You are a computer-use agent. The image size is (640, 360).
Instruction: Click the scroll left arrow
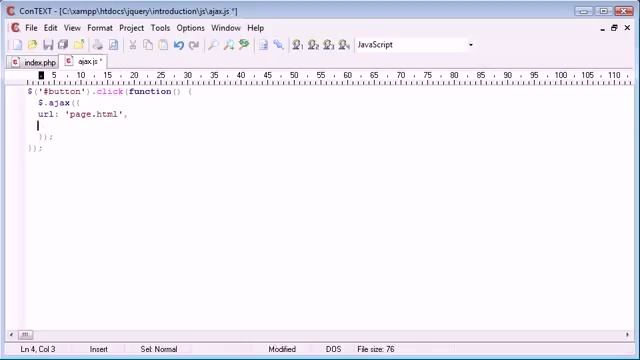11,335
